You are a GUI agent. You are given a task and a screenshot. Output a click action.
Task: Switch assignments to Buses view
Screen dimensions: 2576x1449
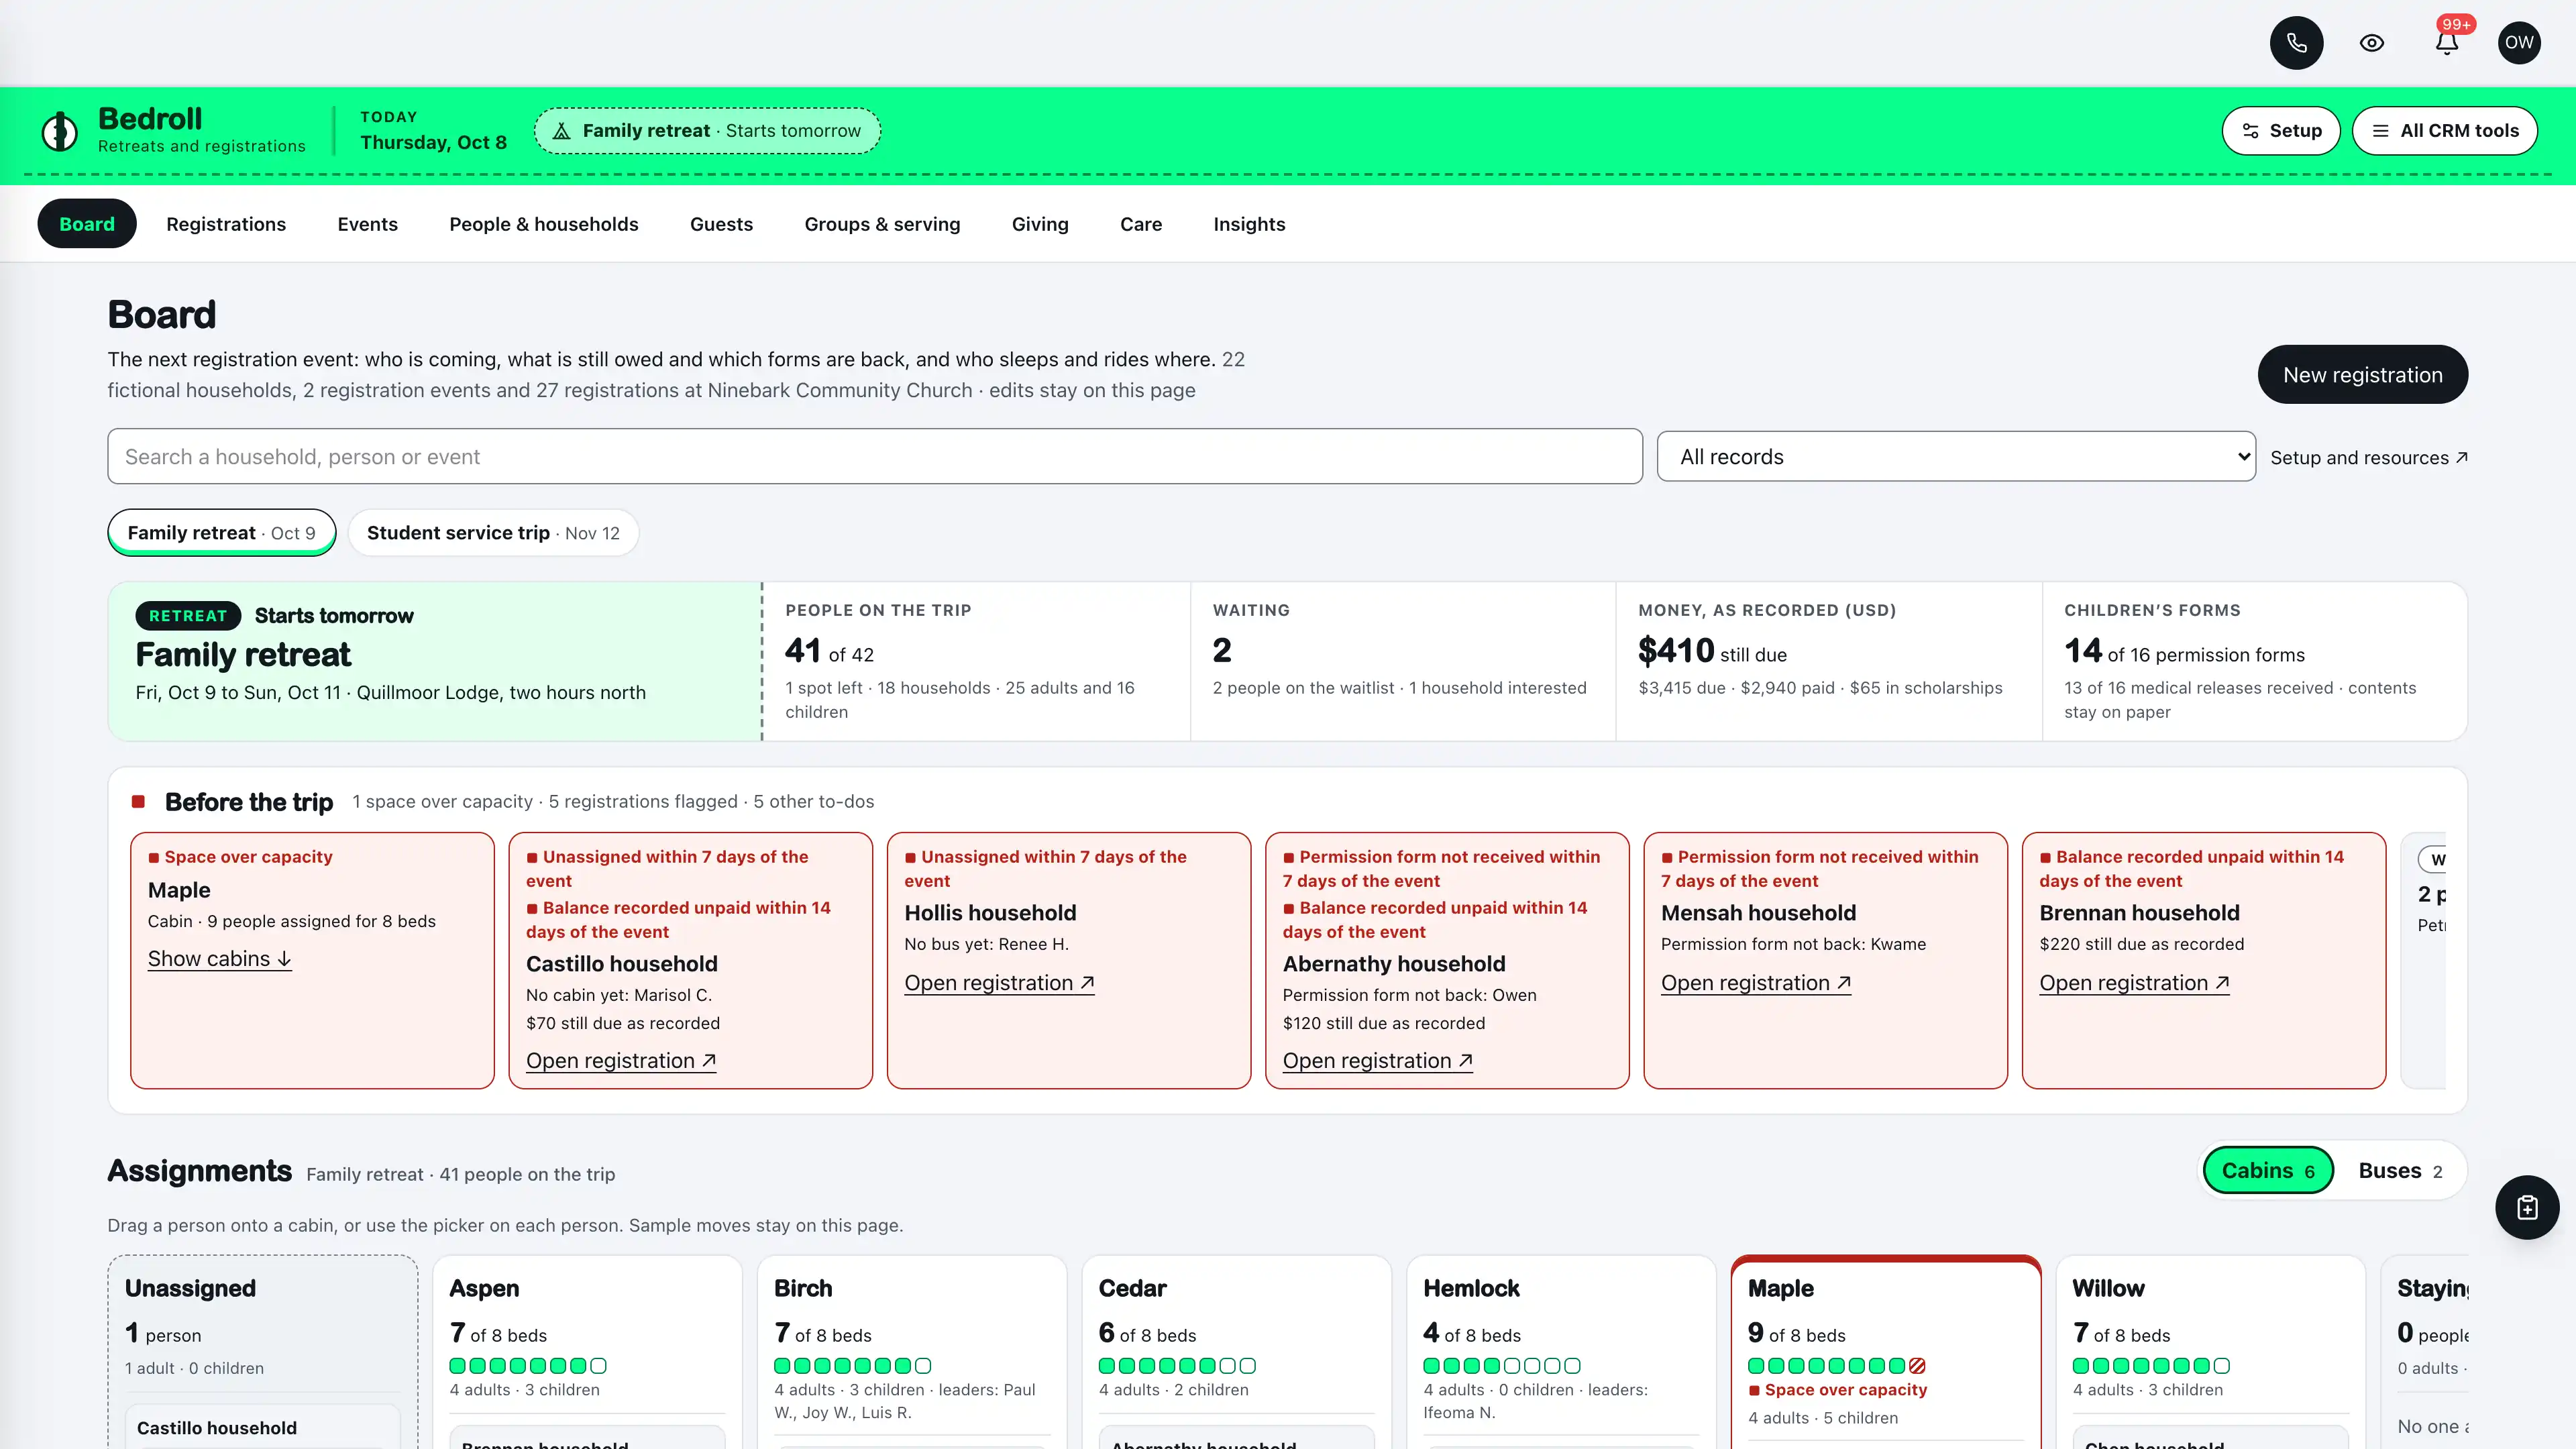click(x=2400, y=1171)
